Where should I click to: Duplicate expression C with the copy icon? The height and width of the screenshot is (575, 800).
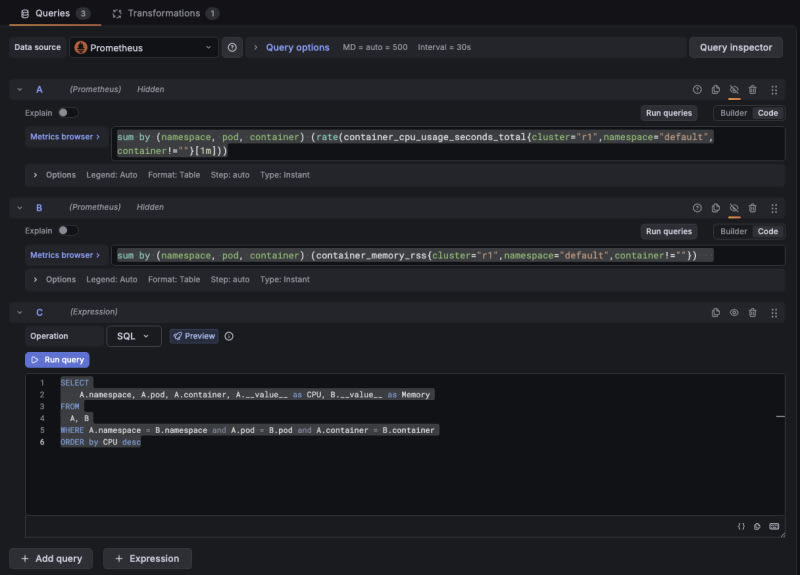715,313
